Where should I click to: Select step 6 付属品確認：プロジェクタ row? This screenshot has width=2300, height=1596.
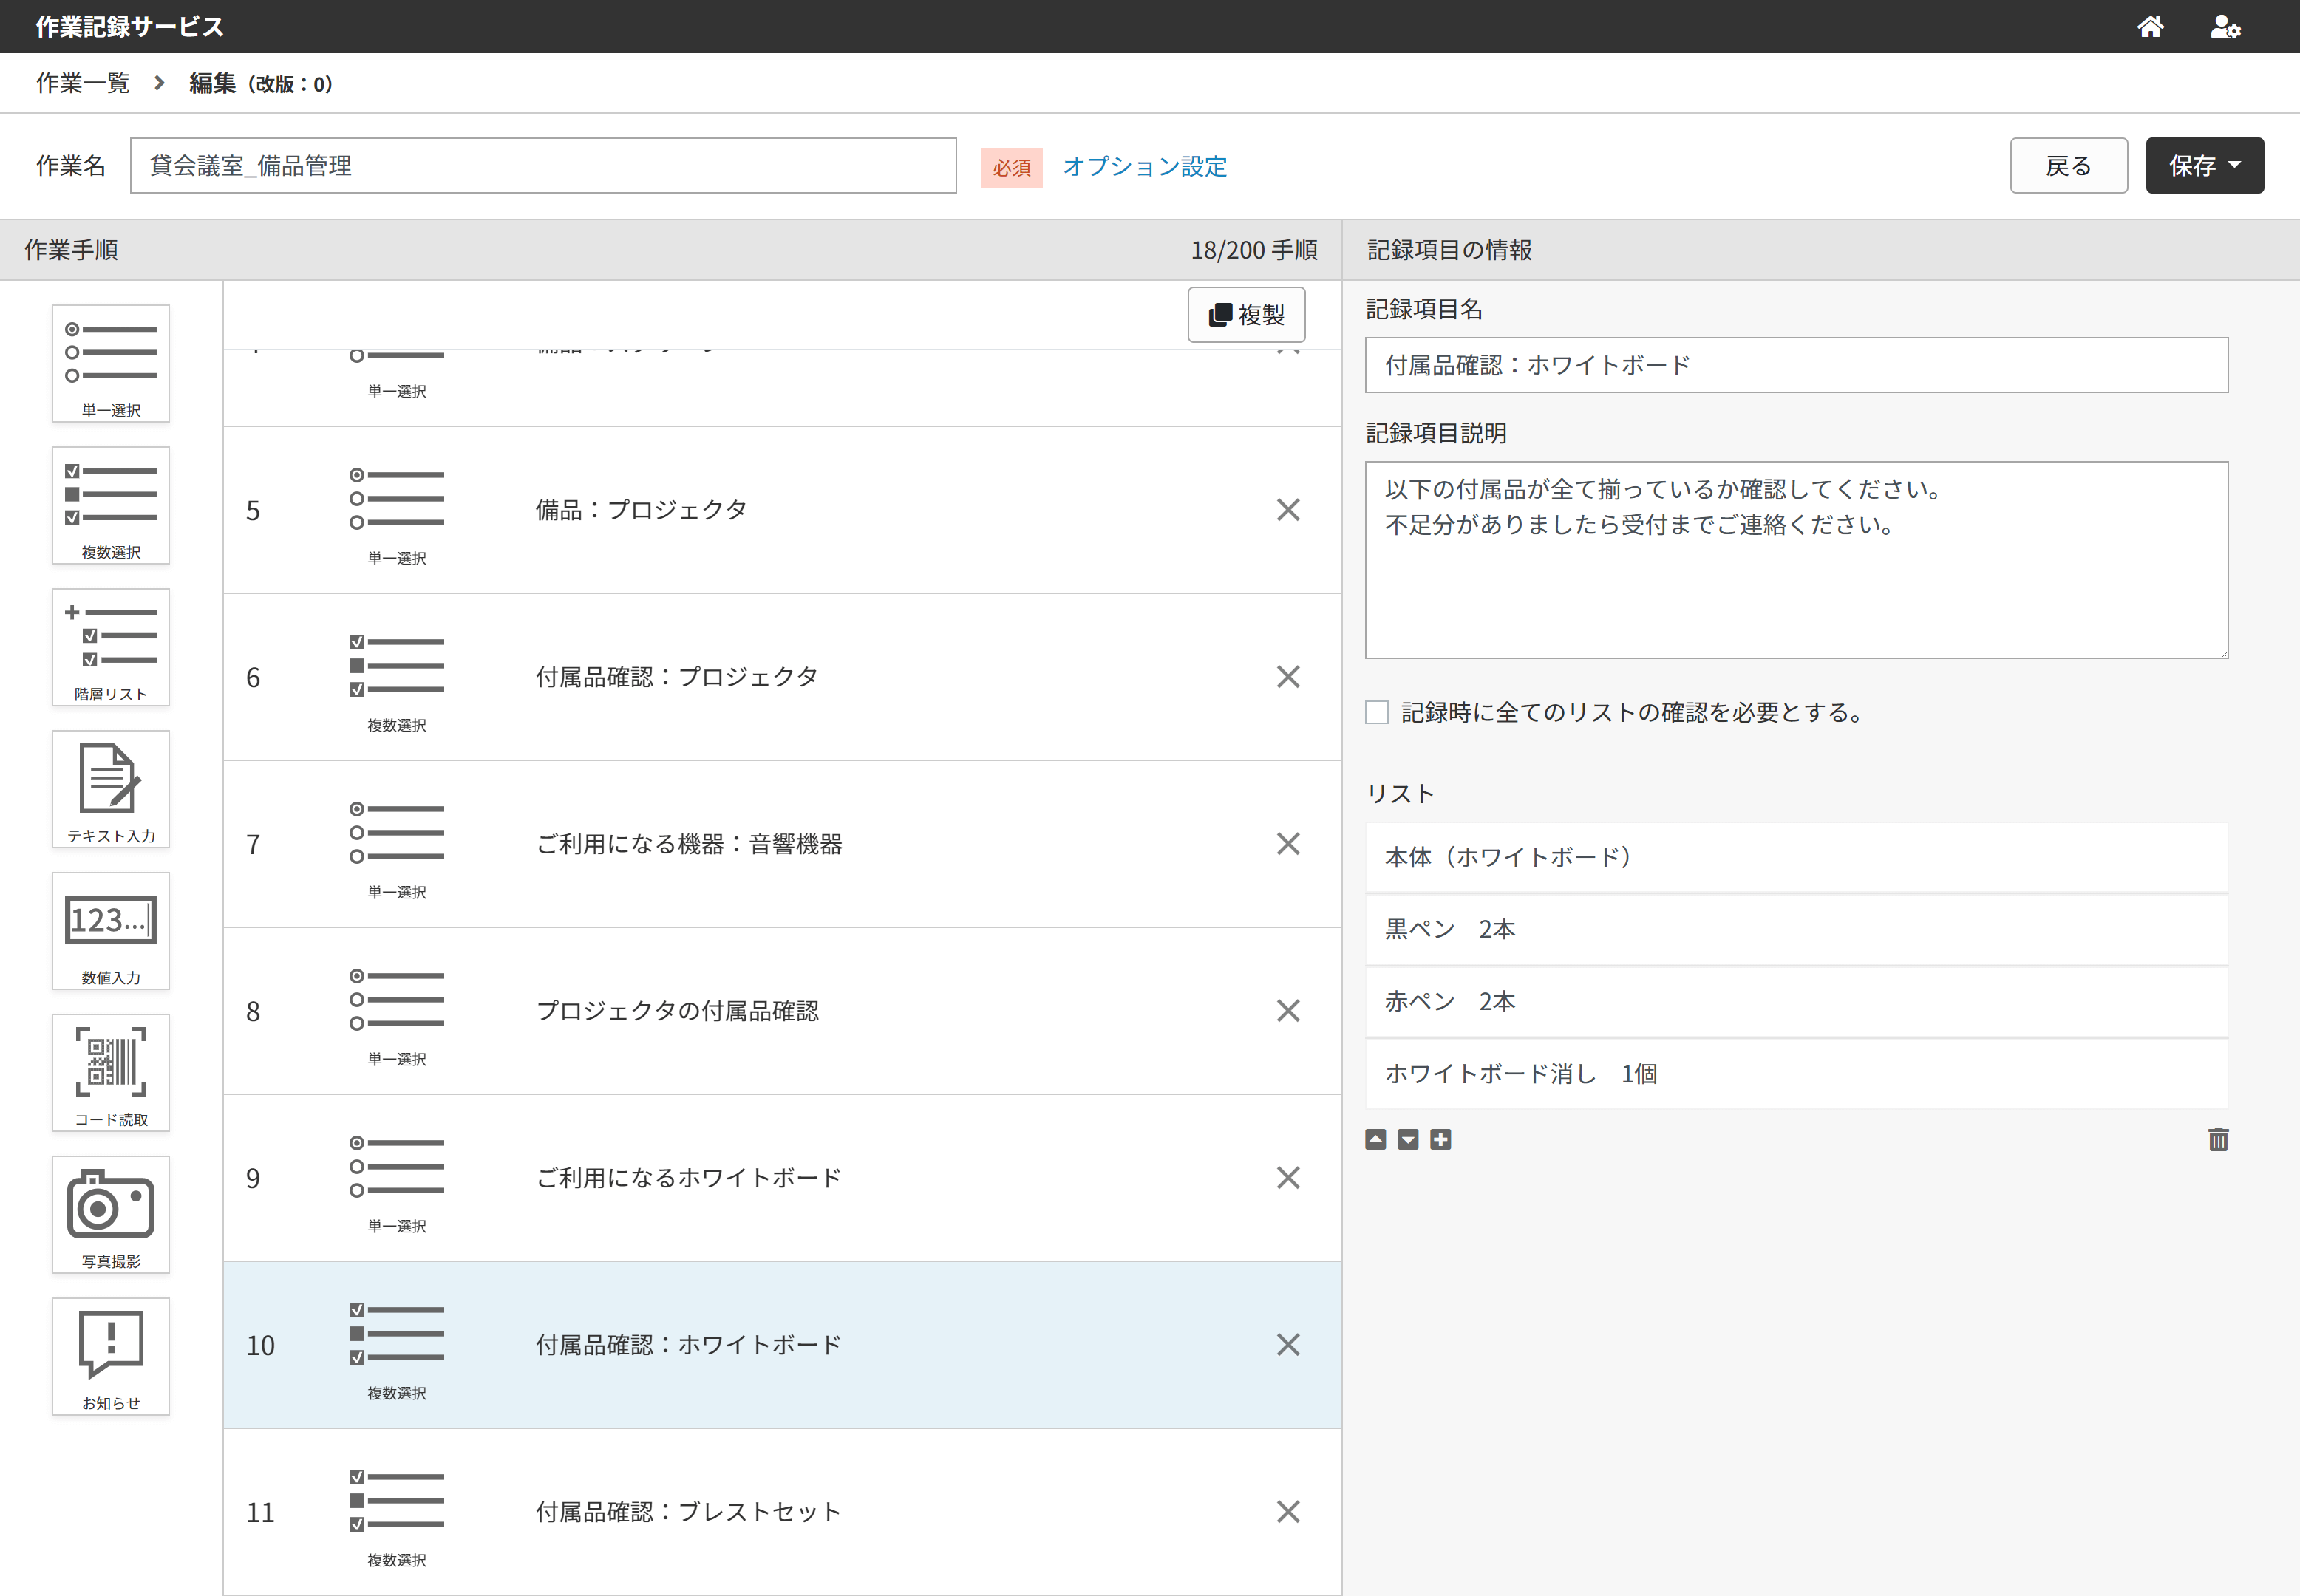coord(782,677)
